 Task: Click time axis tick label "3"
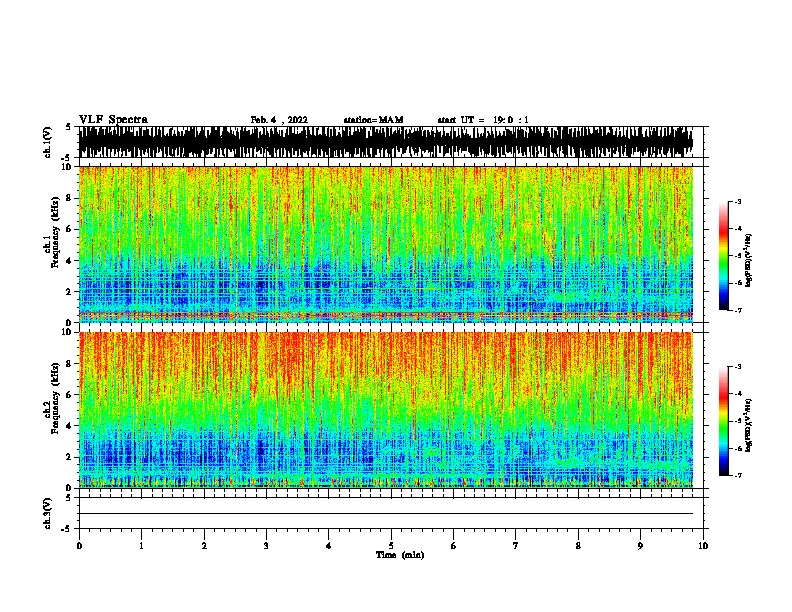point(266,546)
